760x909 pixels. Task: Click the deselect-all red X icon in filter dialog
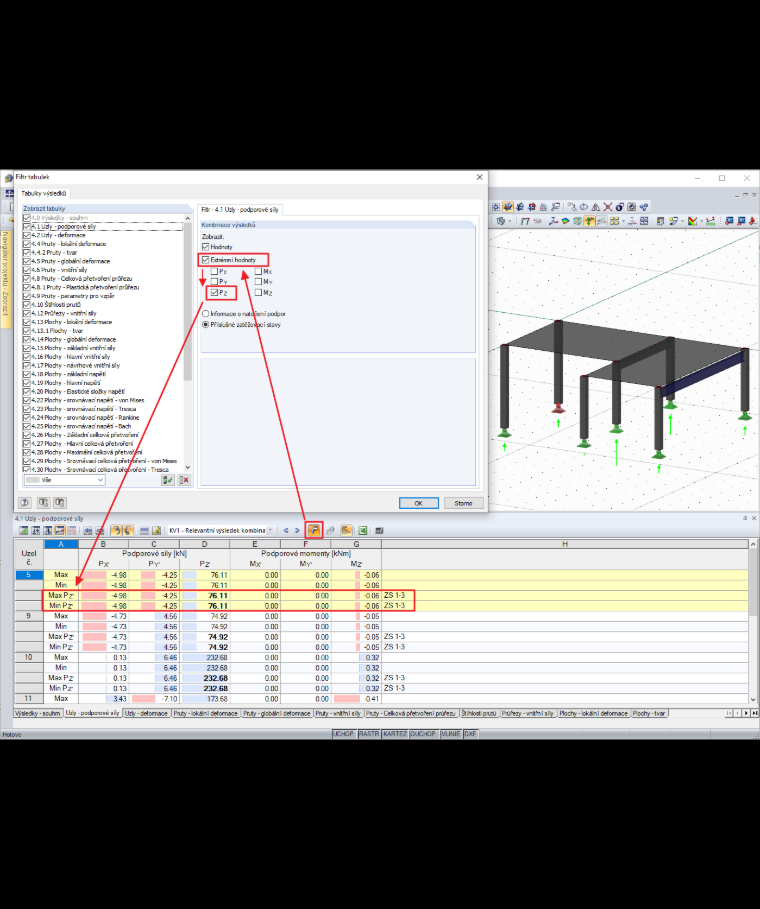tap(184, 480)
